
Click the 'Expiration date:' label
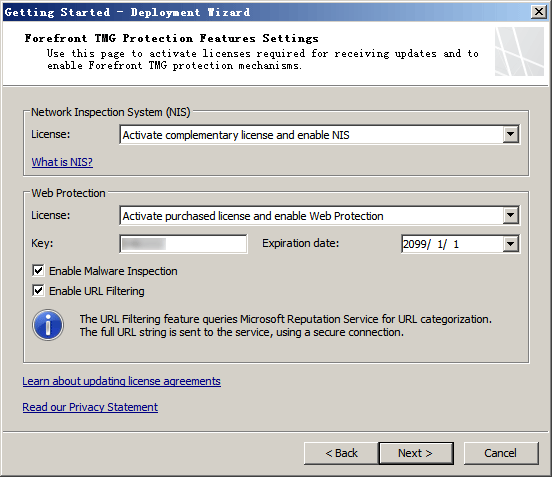pyautogui.click(x=301, y=243)
